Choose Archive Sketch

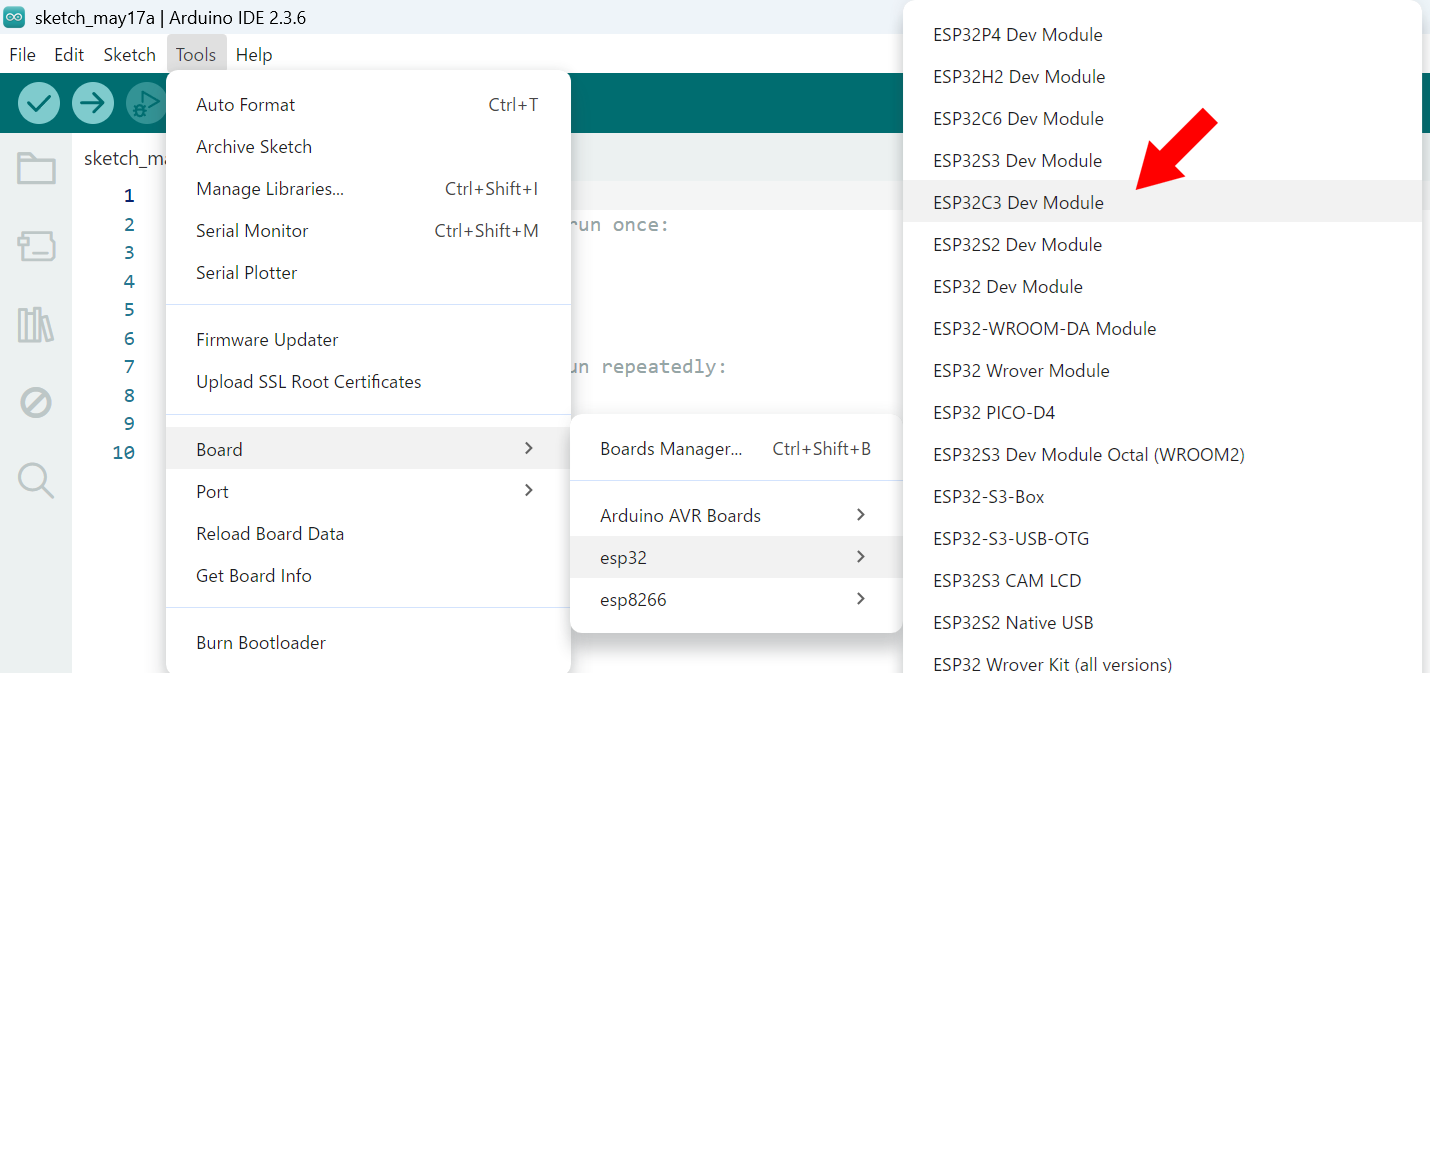368,147
